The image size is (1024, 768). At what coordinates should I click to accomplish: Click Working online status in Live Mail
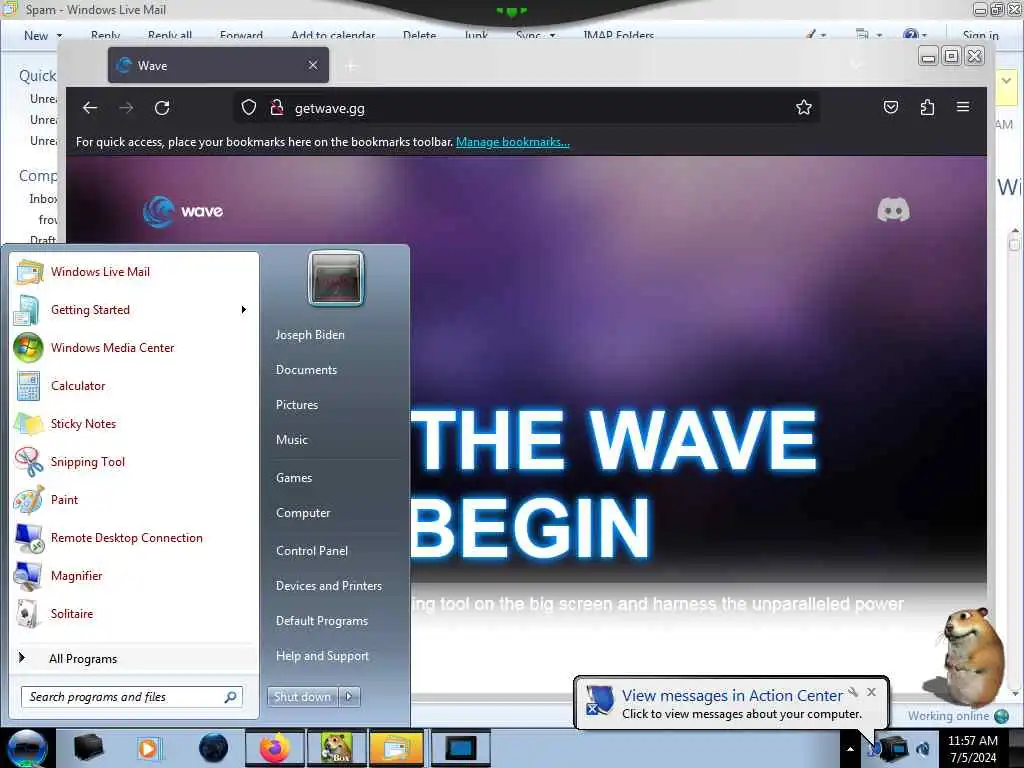948,716
